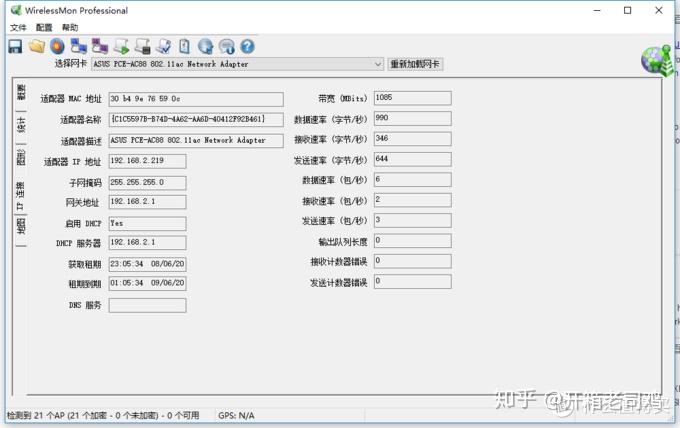This screenshot has width=680, height=428.
Task: Switch to the 统计 vertical tab
Action: [21, 125]
